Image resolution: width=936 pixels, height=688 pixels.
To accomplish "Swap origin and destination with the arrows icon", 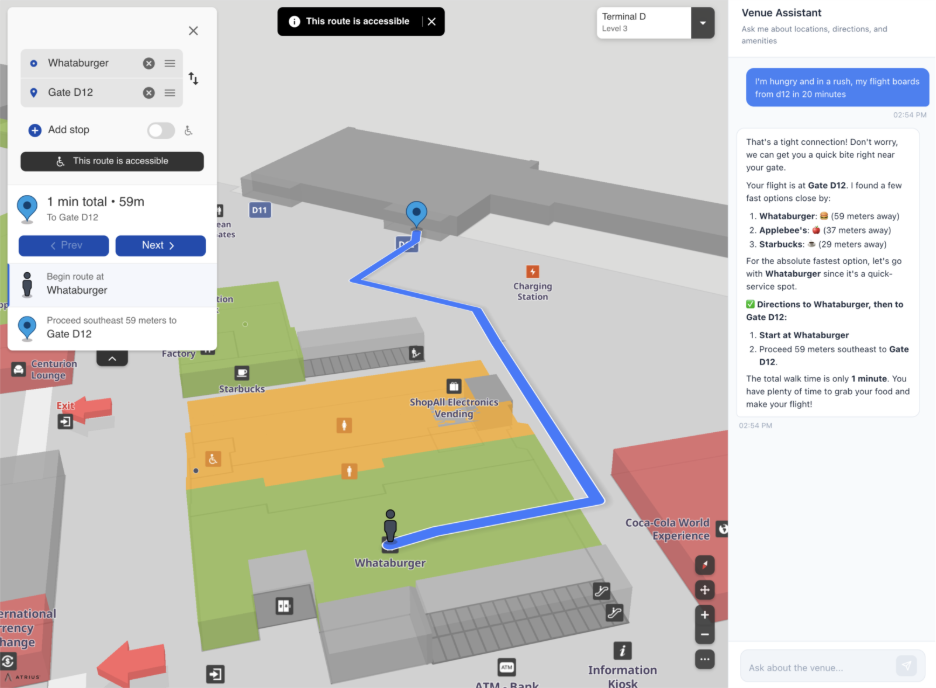I will pyautogui.click(x=193, y=79).
